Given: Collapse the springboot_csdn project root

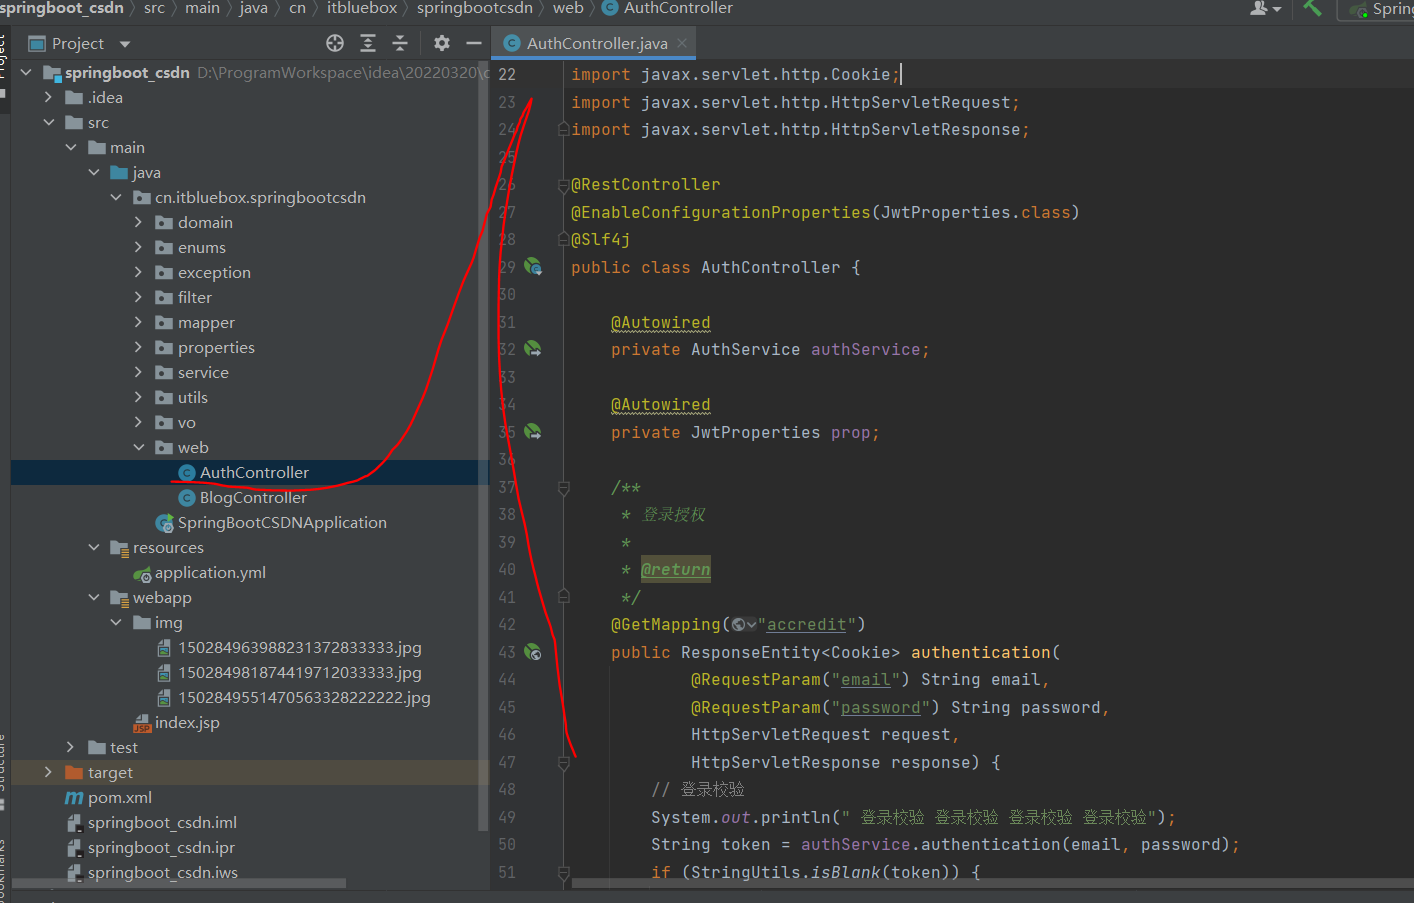Looking at the screenshot, I should [x=26, y=72].
